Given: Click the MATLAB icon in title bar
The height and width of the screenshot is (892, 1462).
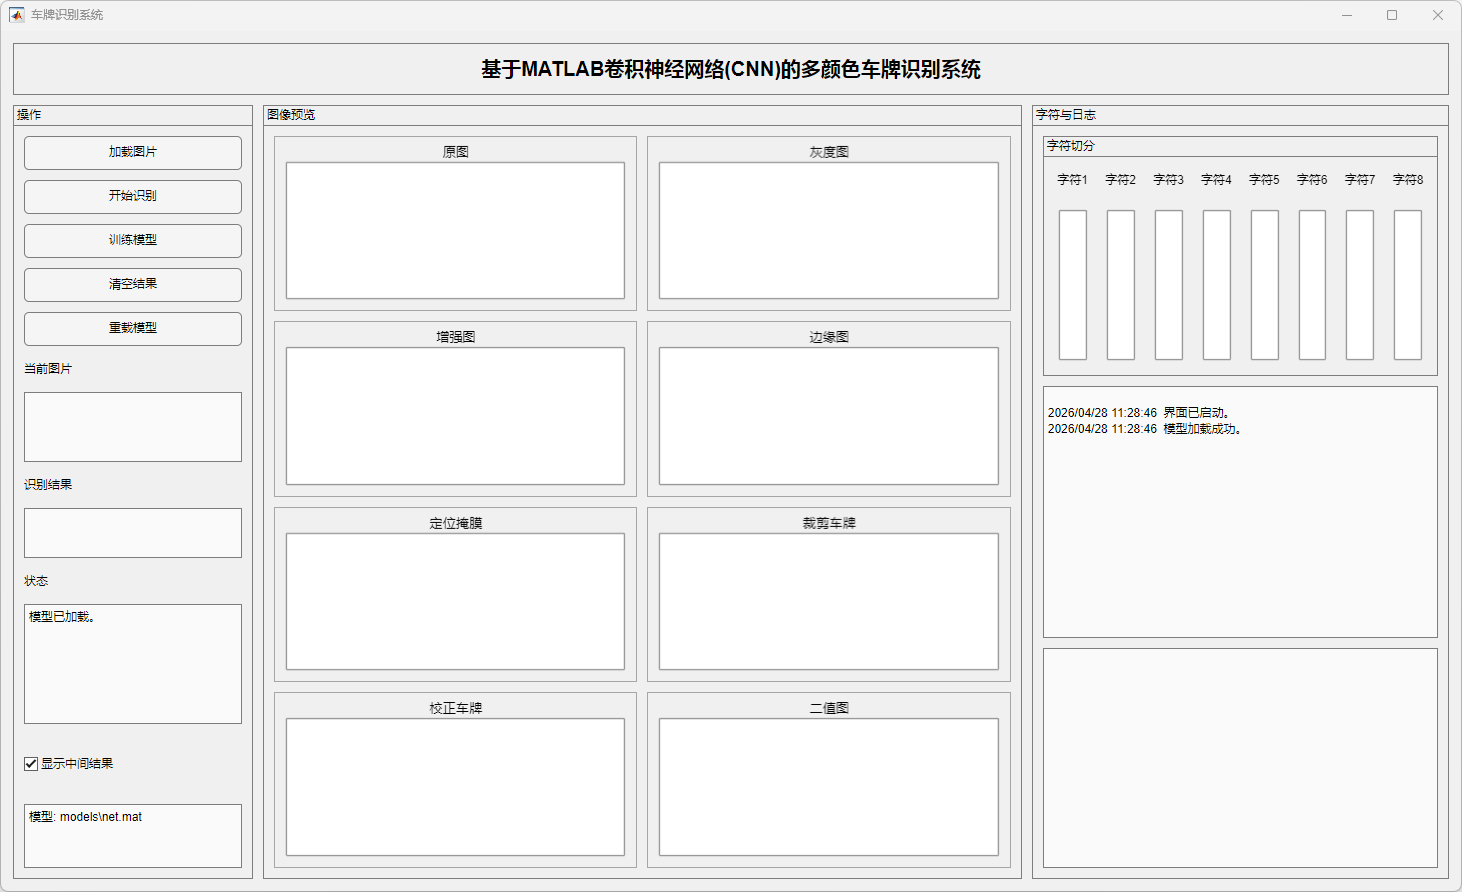Looking at the screenshot, I should click(17, 15).
